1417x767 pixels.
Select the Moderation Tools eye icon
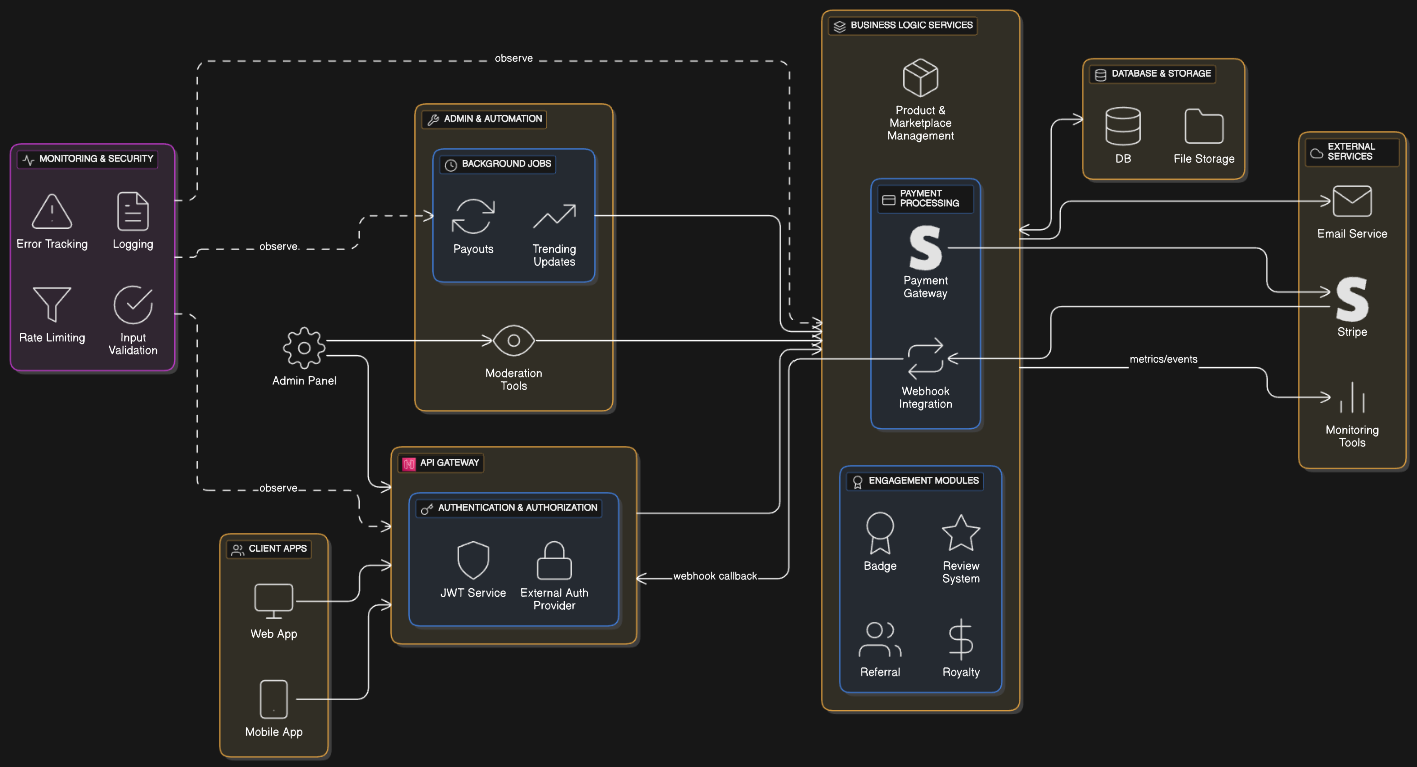(514, 341)
